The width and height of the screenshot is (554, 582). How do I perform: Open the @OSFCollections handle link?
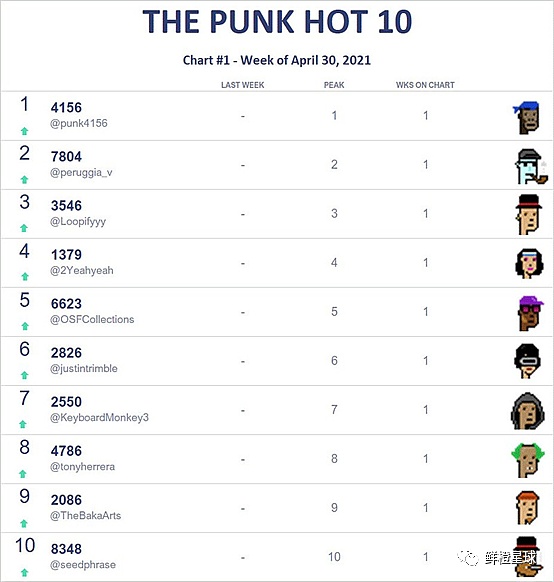[x=92, y=319]
